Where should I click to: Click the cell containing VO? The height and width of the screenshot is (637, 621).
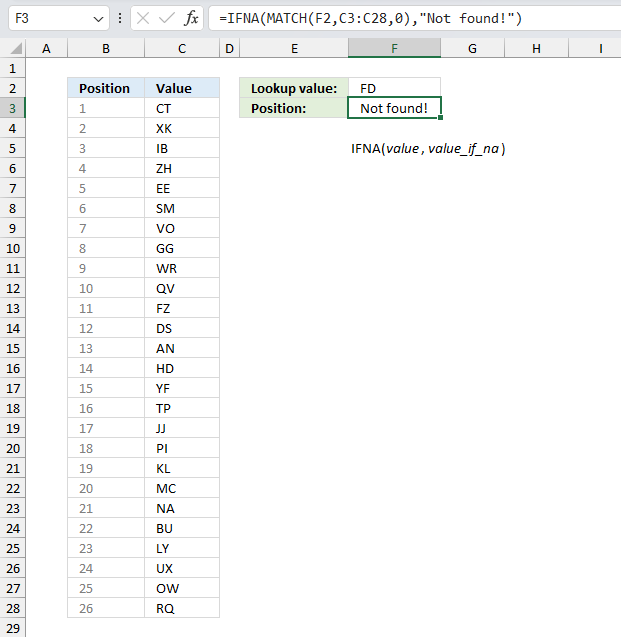(182, 228)
